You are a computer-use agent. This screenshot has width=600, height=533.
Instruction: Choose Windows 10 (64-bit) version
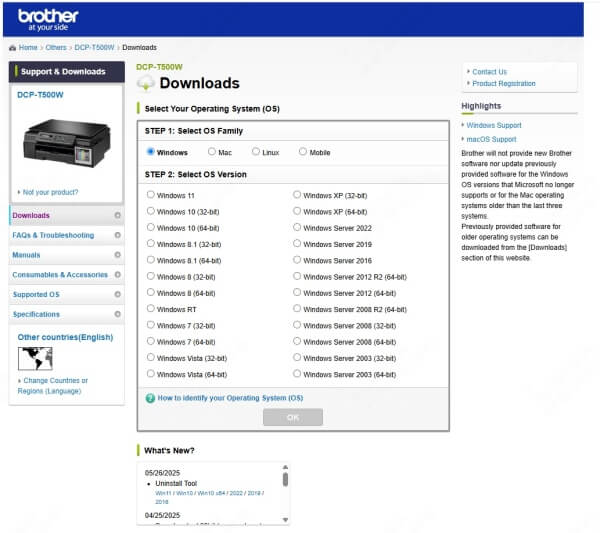[x=151, y=227]
